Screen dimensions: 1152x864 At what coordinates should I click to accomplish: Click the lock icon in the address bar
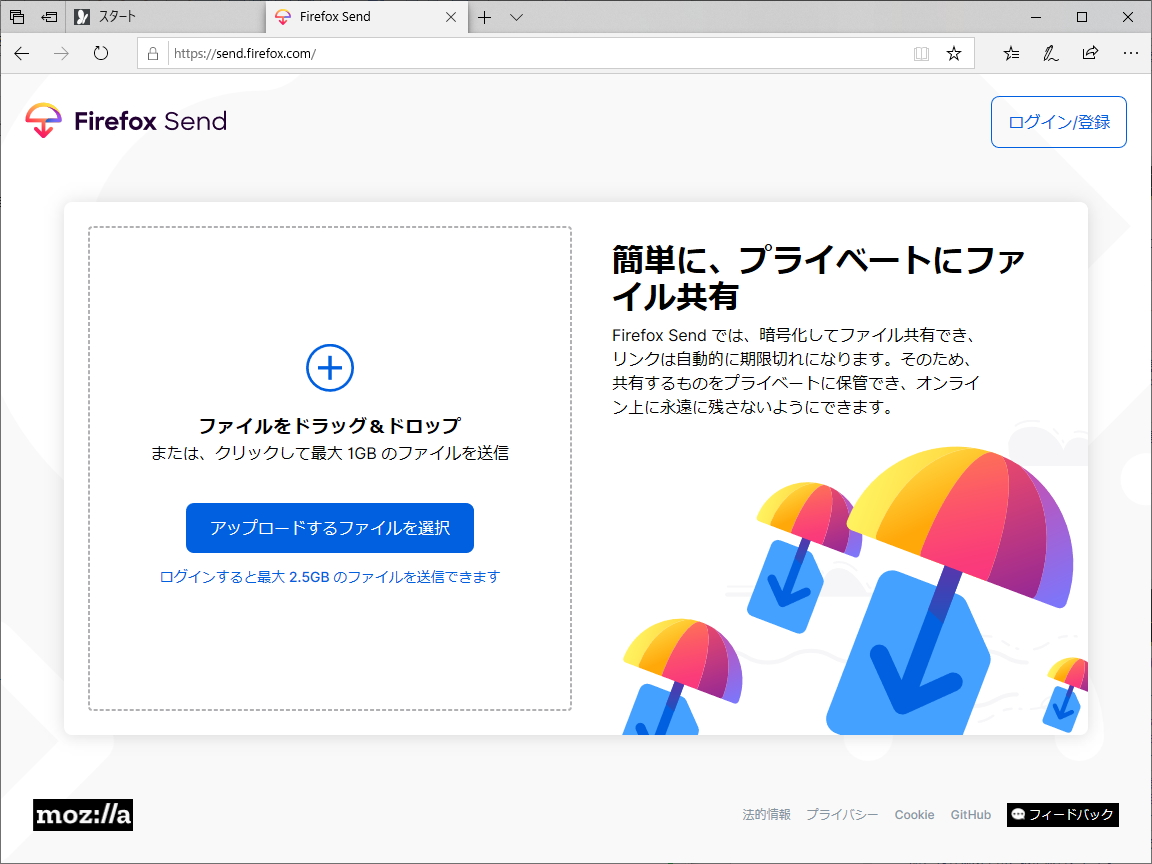coord(151,53)
